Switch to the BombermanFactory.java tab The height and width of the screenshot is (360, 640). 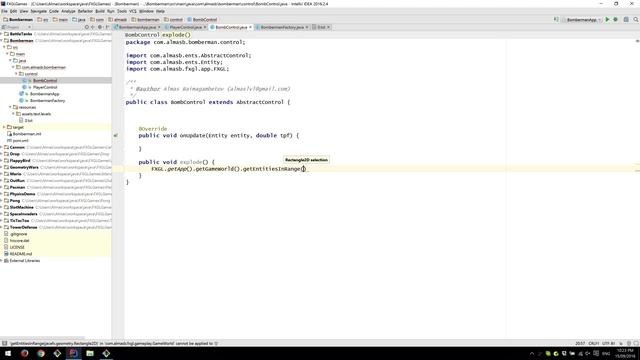281,27
